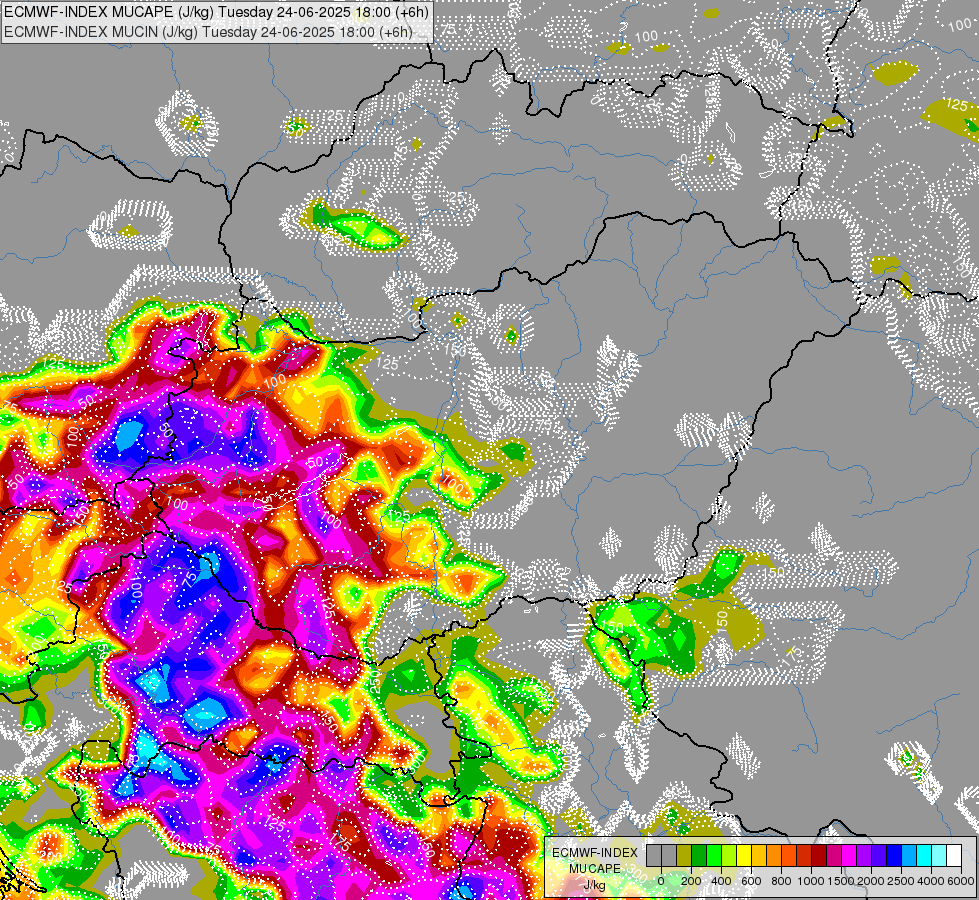This screenshot has height=900, width=979.
Task: Click the legend scale value 2500
Action: tap(901, 881)
